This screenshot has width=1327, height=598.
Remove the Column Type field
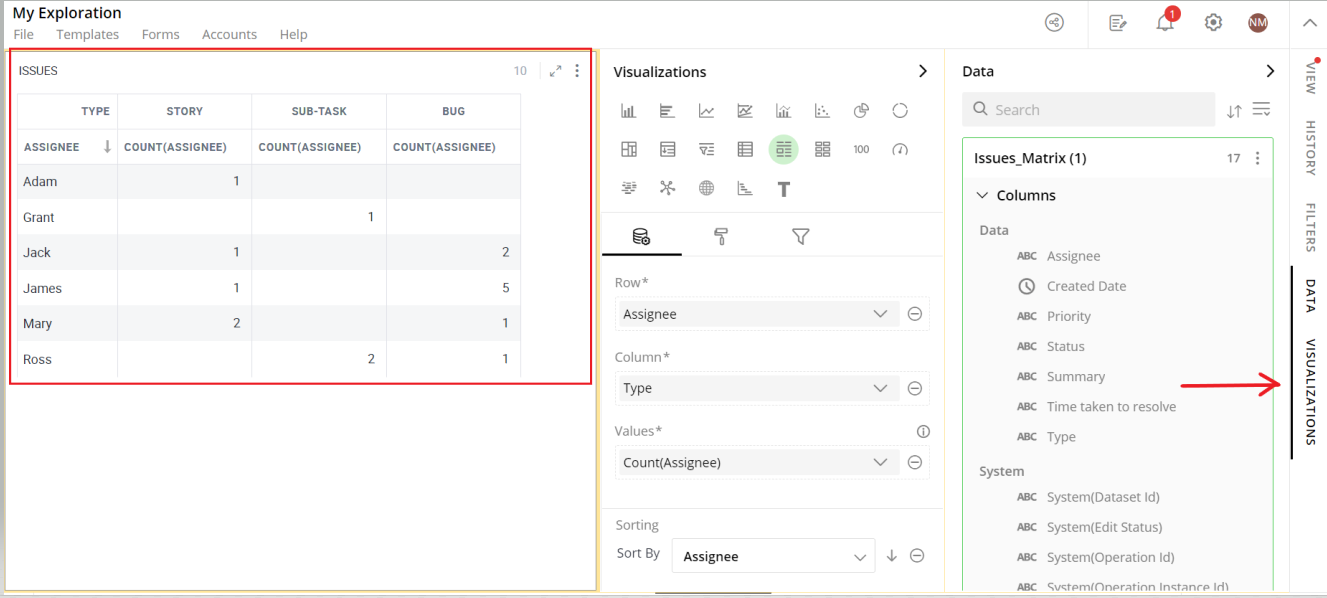coord(914,388)
